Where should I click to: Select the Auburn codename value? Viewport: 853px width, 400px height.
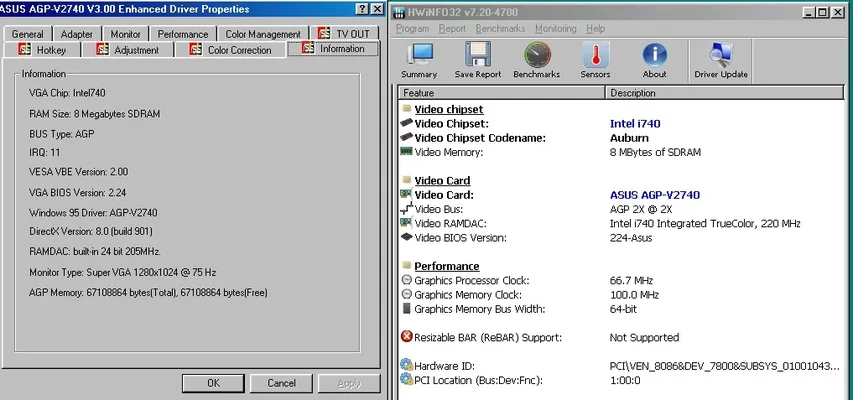[x=629, y=138]
